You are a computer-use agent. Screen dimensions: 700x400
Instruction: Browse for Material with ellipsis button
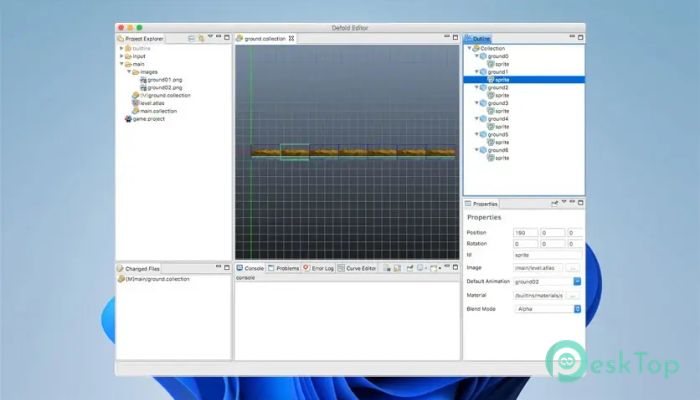(573, 296)
